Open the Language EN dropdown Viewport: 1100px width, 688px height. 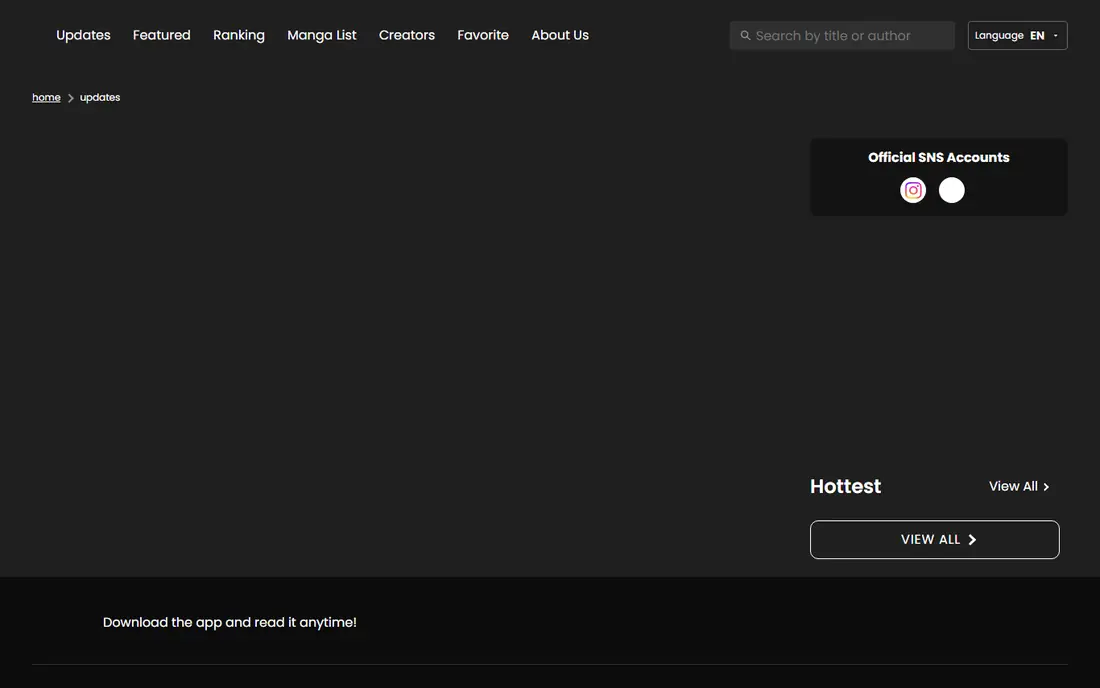[1017, 35]
